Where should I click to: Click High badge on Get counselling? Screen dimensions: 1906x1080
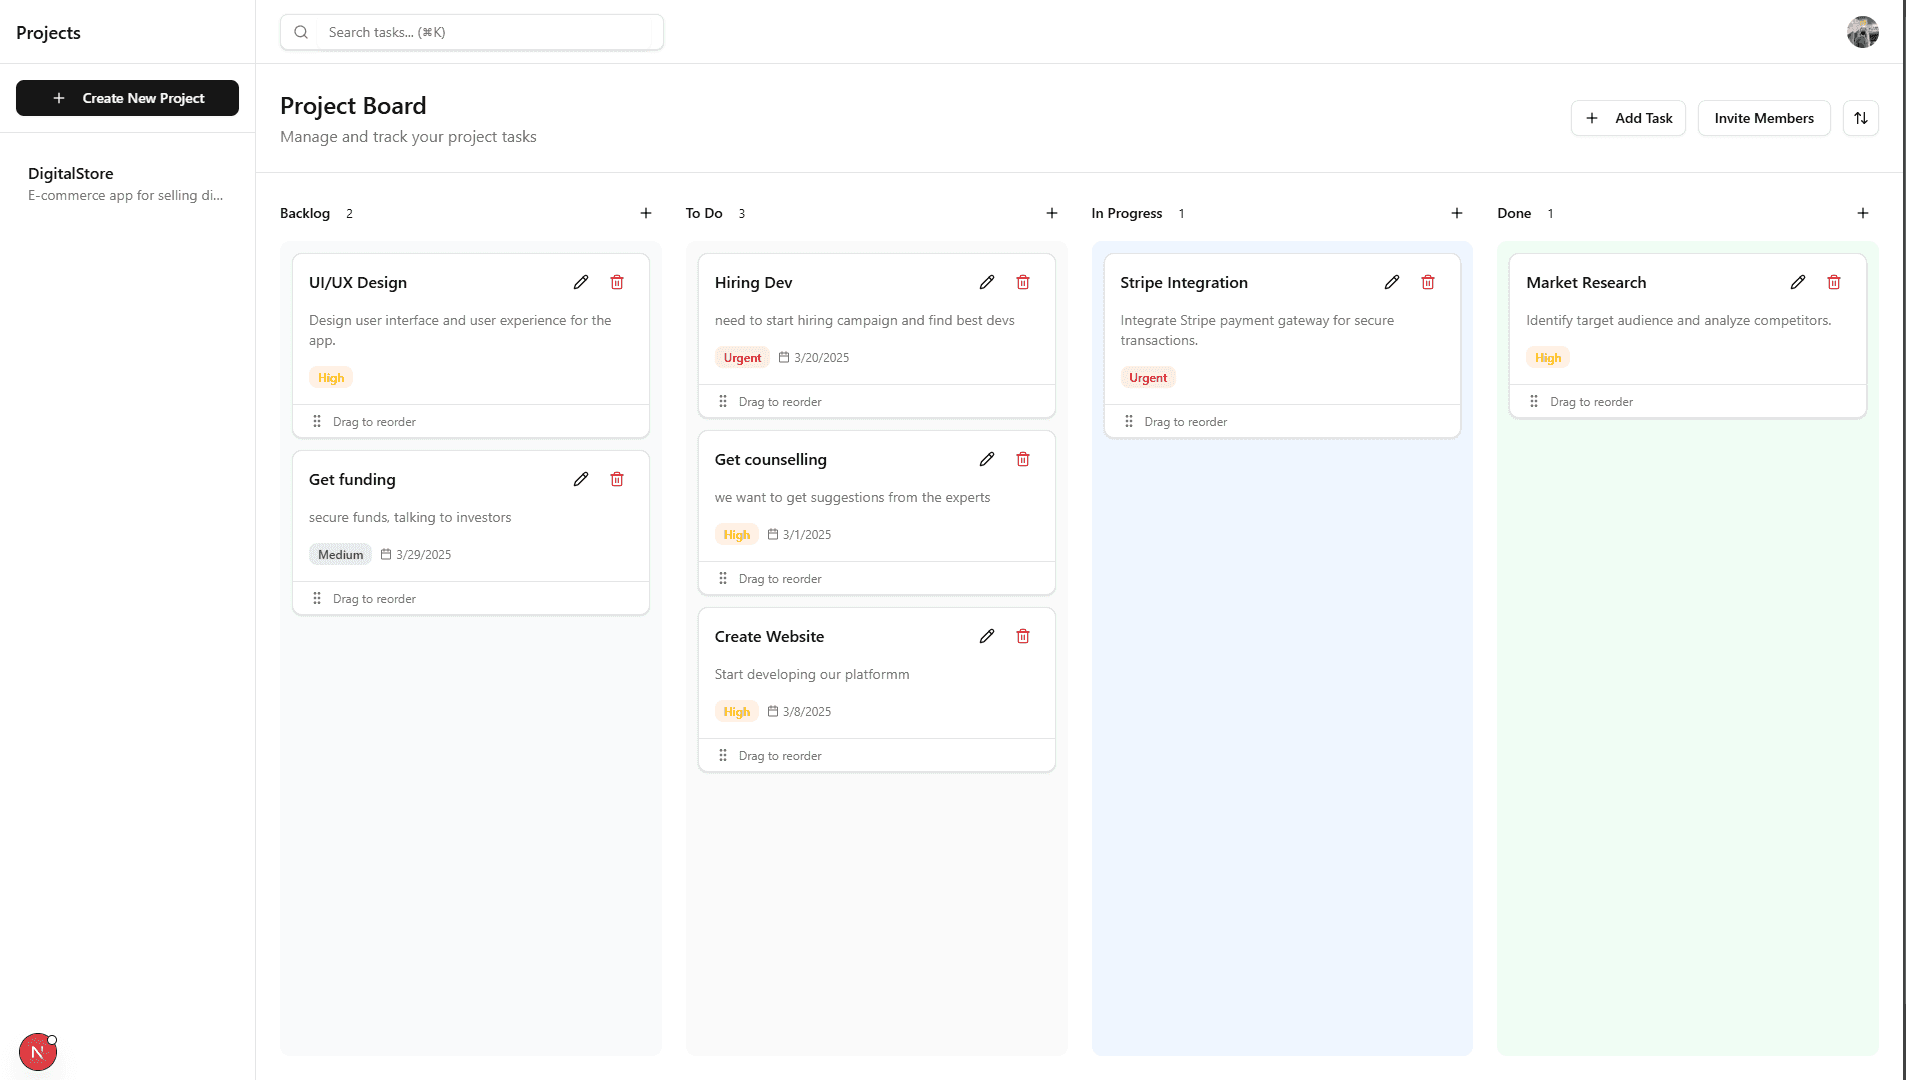pos(736,534)
